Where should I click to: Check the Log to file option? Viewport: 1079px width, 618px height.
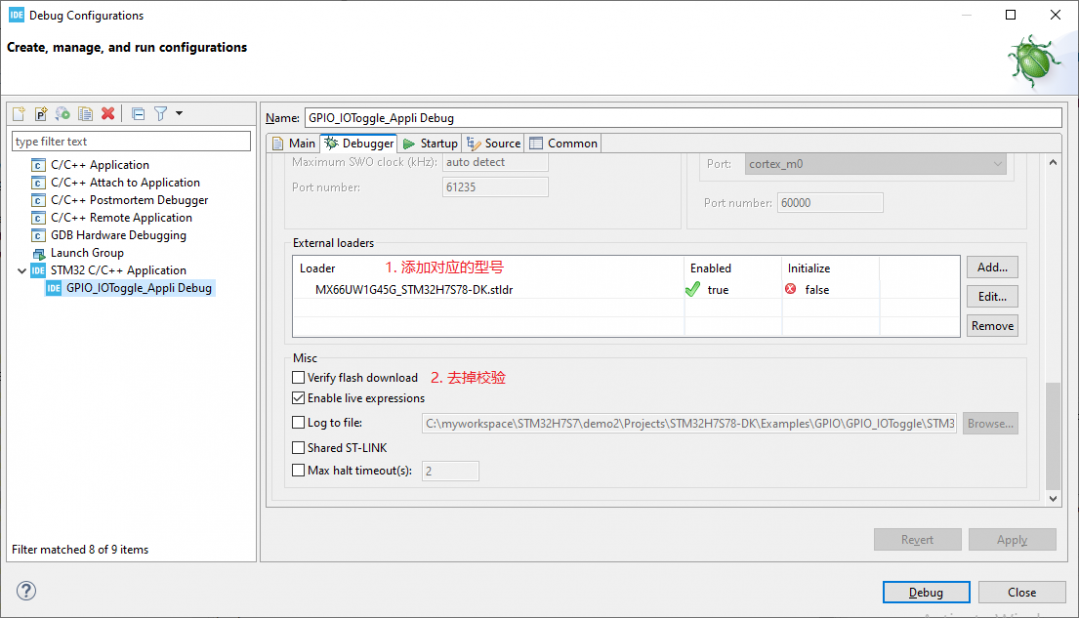click(298, 423)
